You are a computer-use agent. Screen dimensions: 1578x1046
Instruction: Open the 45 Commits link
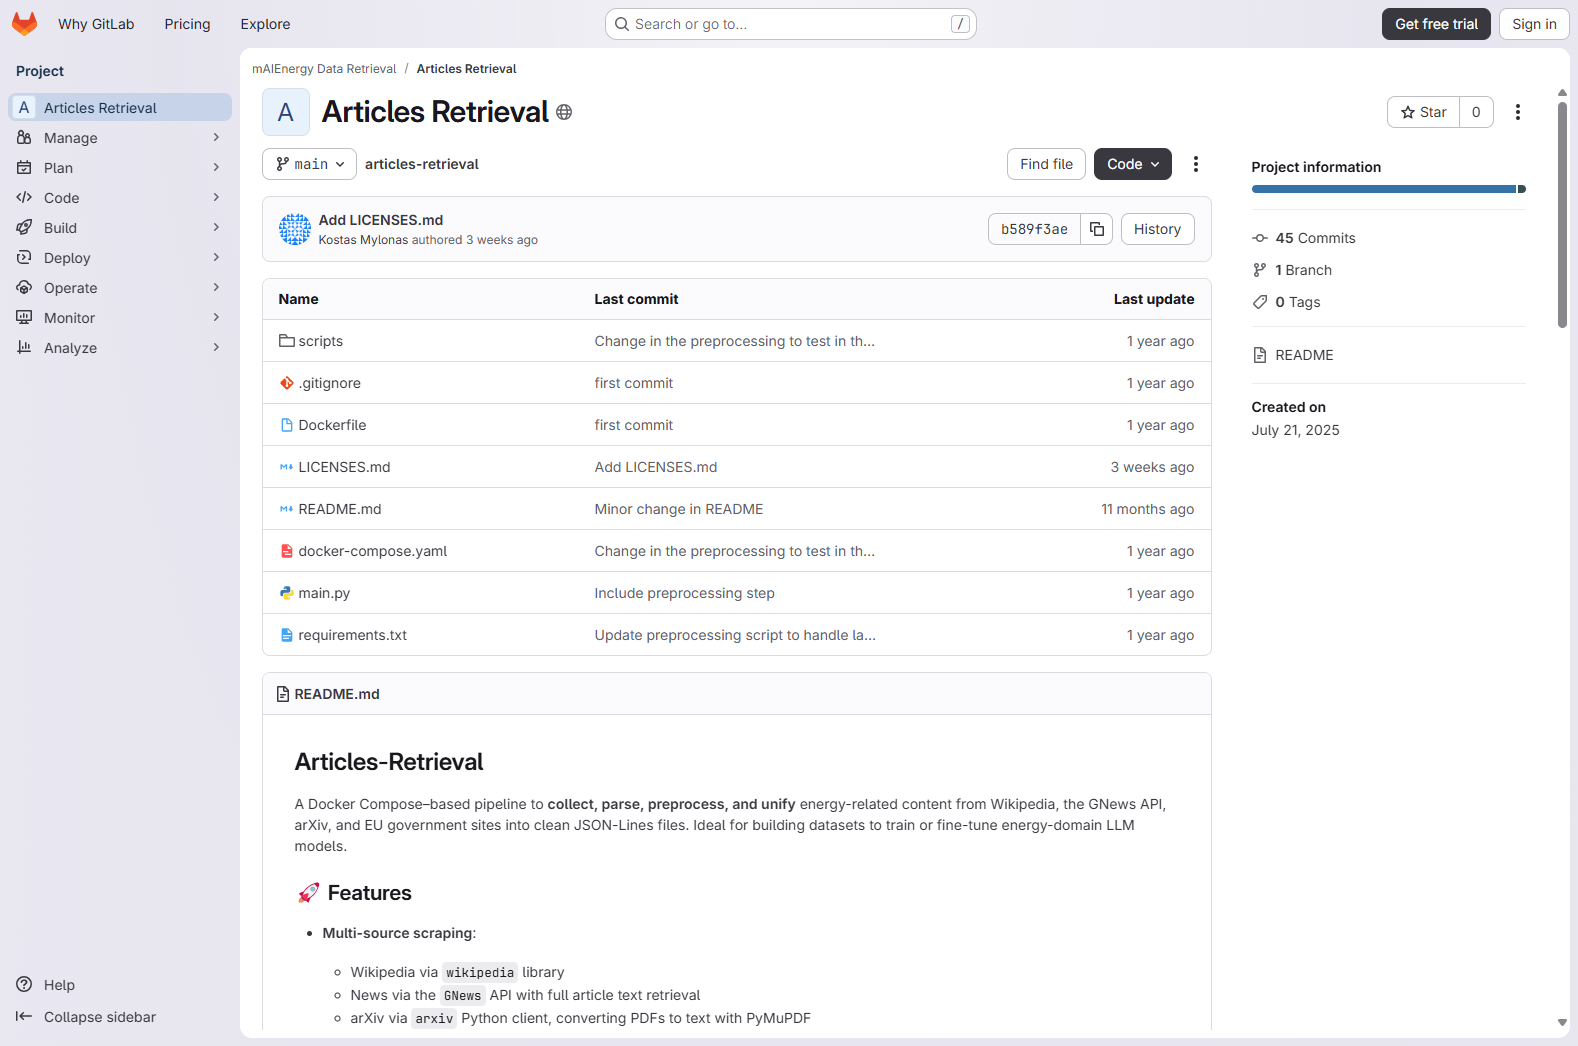(x=1315, y=238)
